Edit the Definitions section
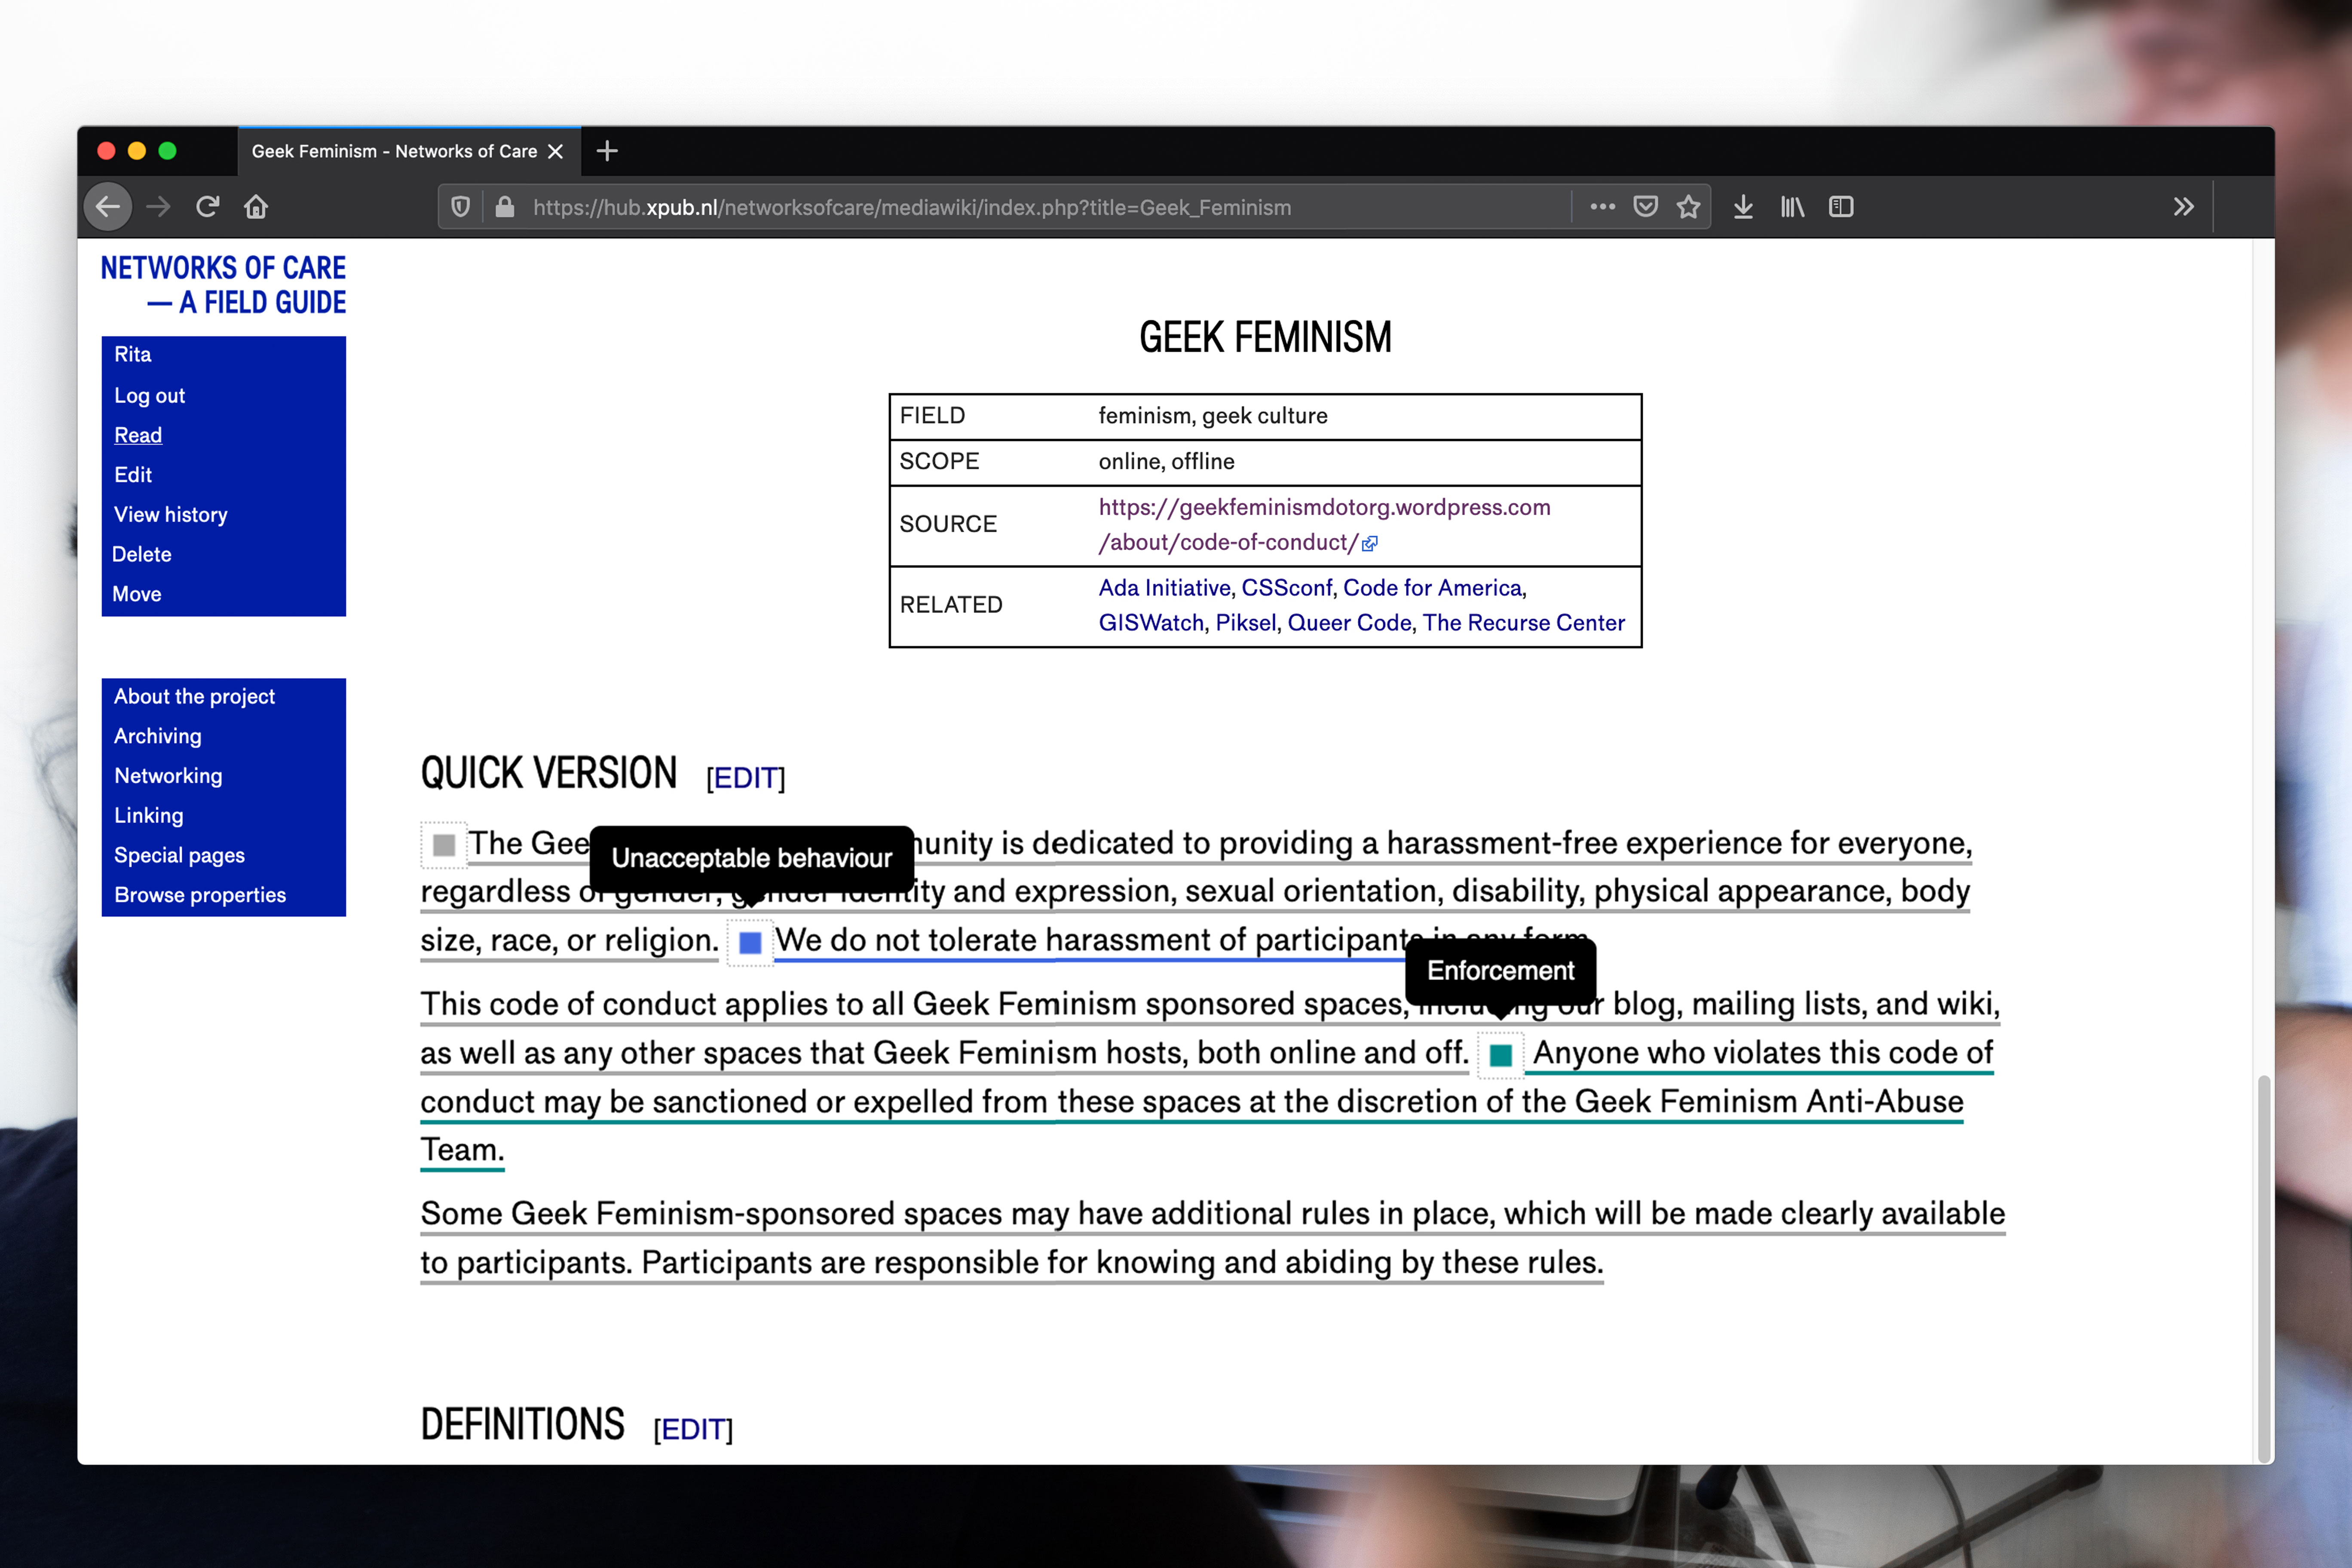 693,1430
